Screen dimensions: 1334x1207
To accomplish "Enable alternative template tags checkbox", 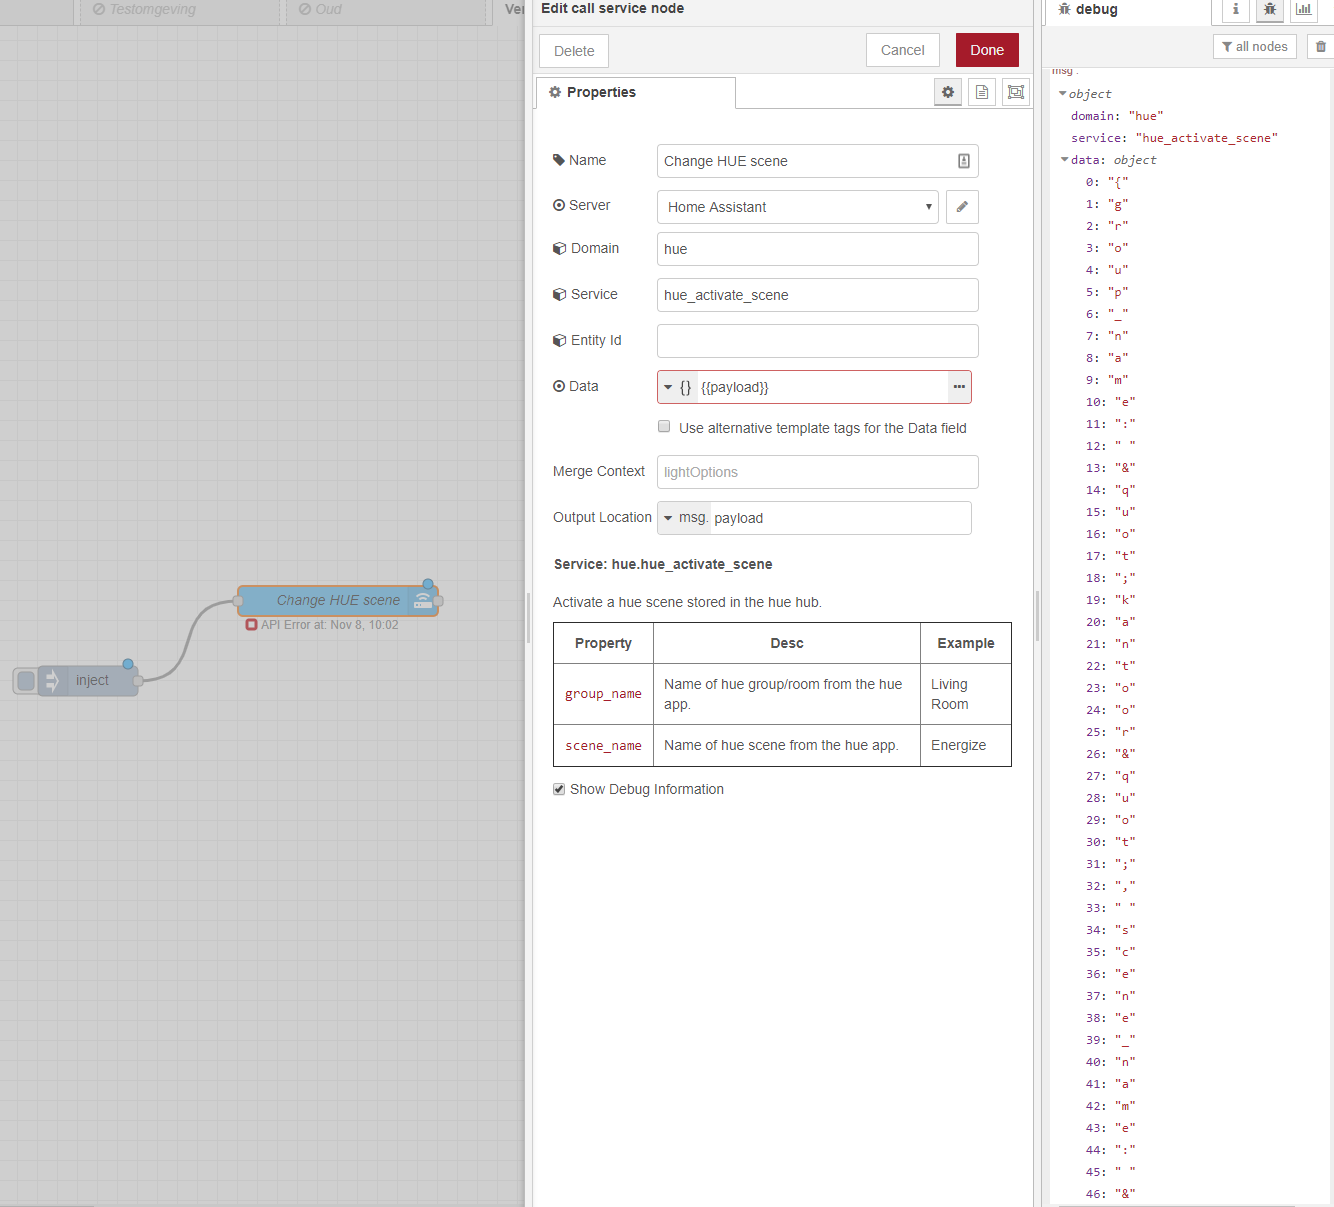I will point(664,427).
